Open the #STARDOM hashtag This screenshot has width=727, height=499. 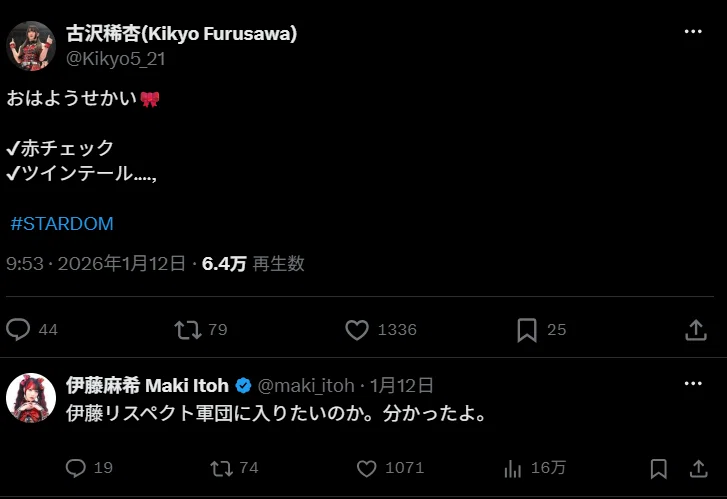(x=62, y=224)
